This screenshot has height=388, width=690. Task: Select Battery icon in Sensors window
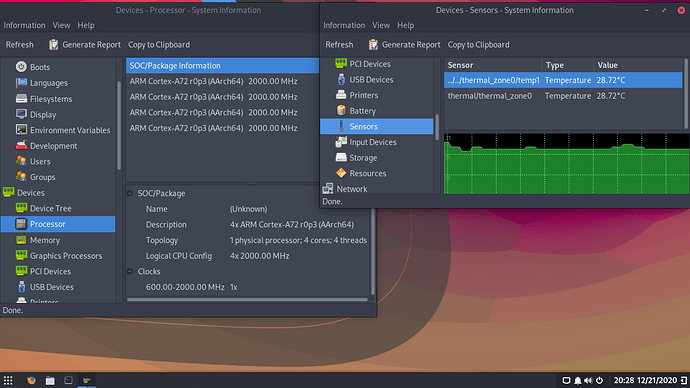point(341,110)
